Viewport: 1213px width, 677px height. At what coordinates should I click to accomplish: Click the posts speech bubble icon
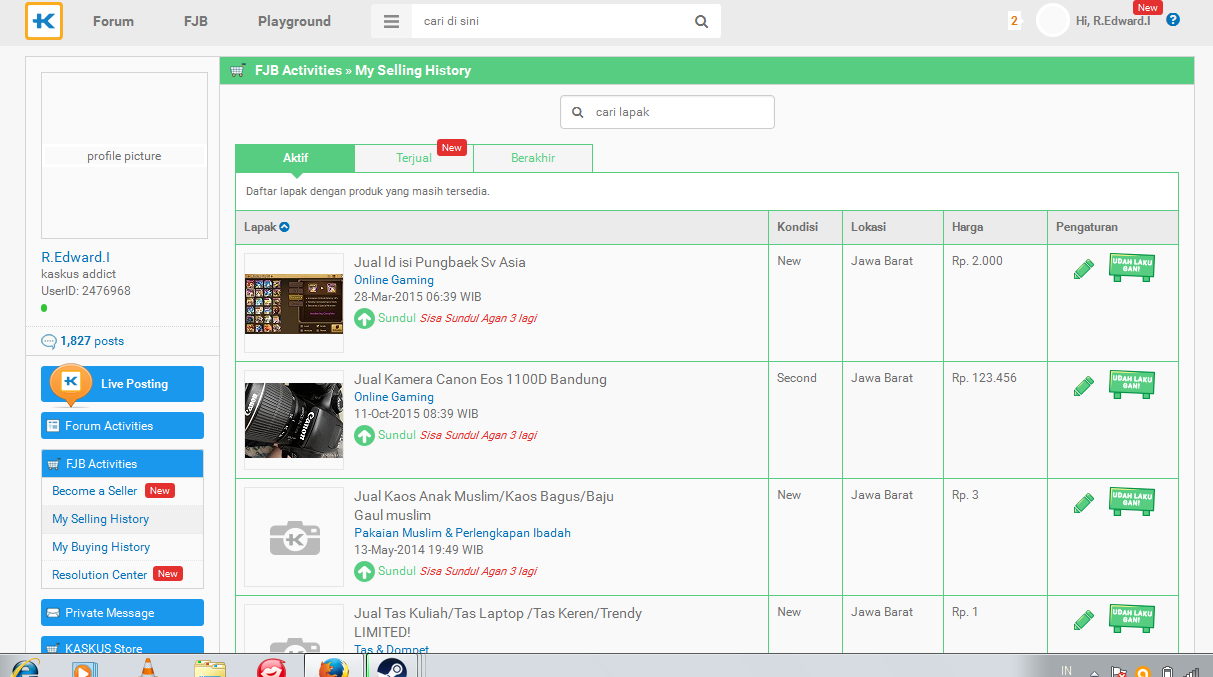pyautogui.click(x=49, y=341)
